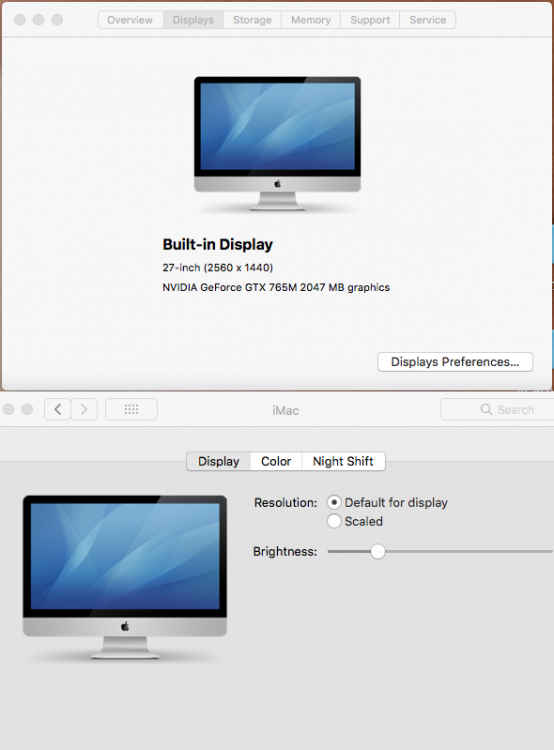Viewport: 554px width, 750px height.
Task: Open the Night Shift tab
Action: [x=343, y=462]
